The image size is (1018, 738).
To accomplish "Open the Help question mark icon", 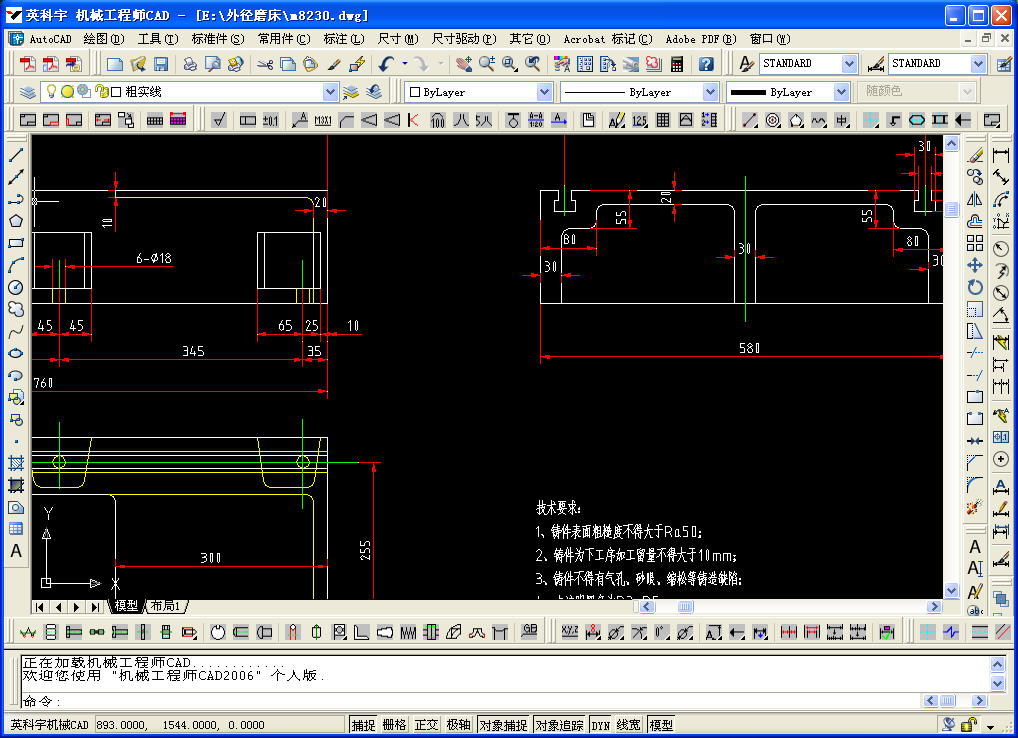I will (x=706, y=64).
